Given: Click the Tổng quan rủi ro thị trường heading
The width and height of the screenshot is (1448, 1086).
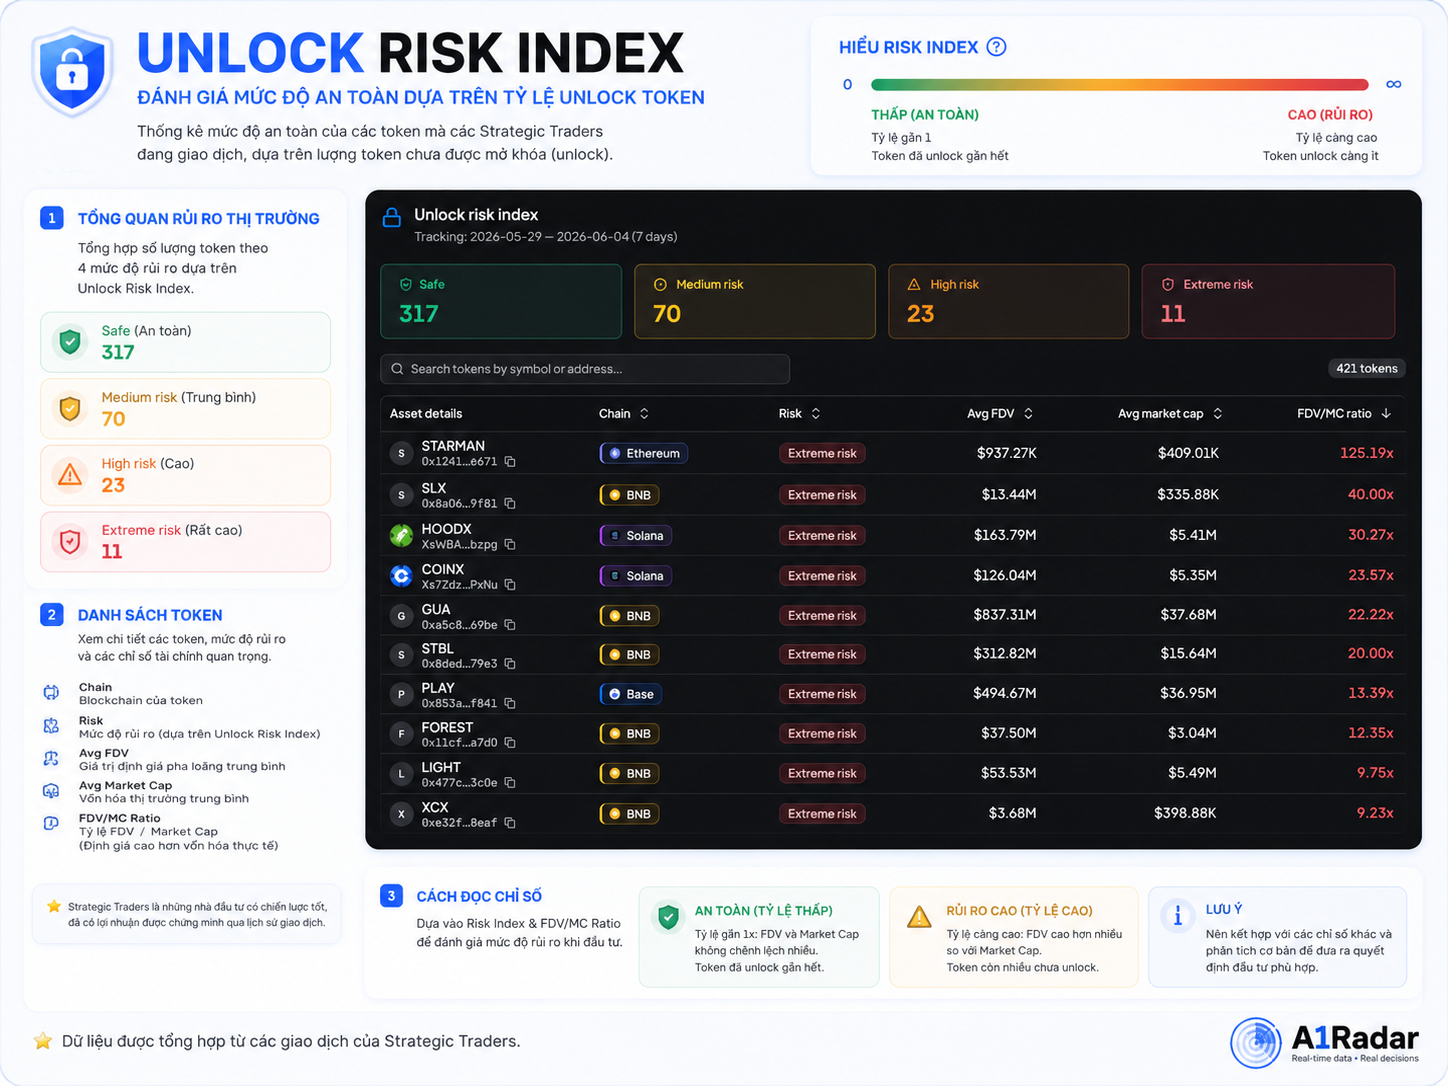Looking at the screenshot, I should [x=199, y=219].
